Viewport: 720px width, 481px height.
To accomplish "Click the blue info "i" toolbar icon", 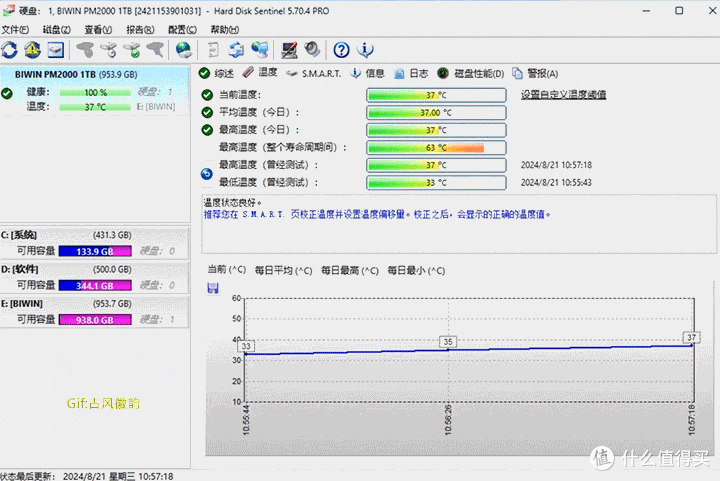I will (x=365, y=50).
